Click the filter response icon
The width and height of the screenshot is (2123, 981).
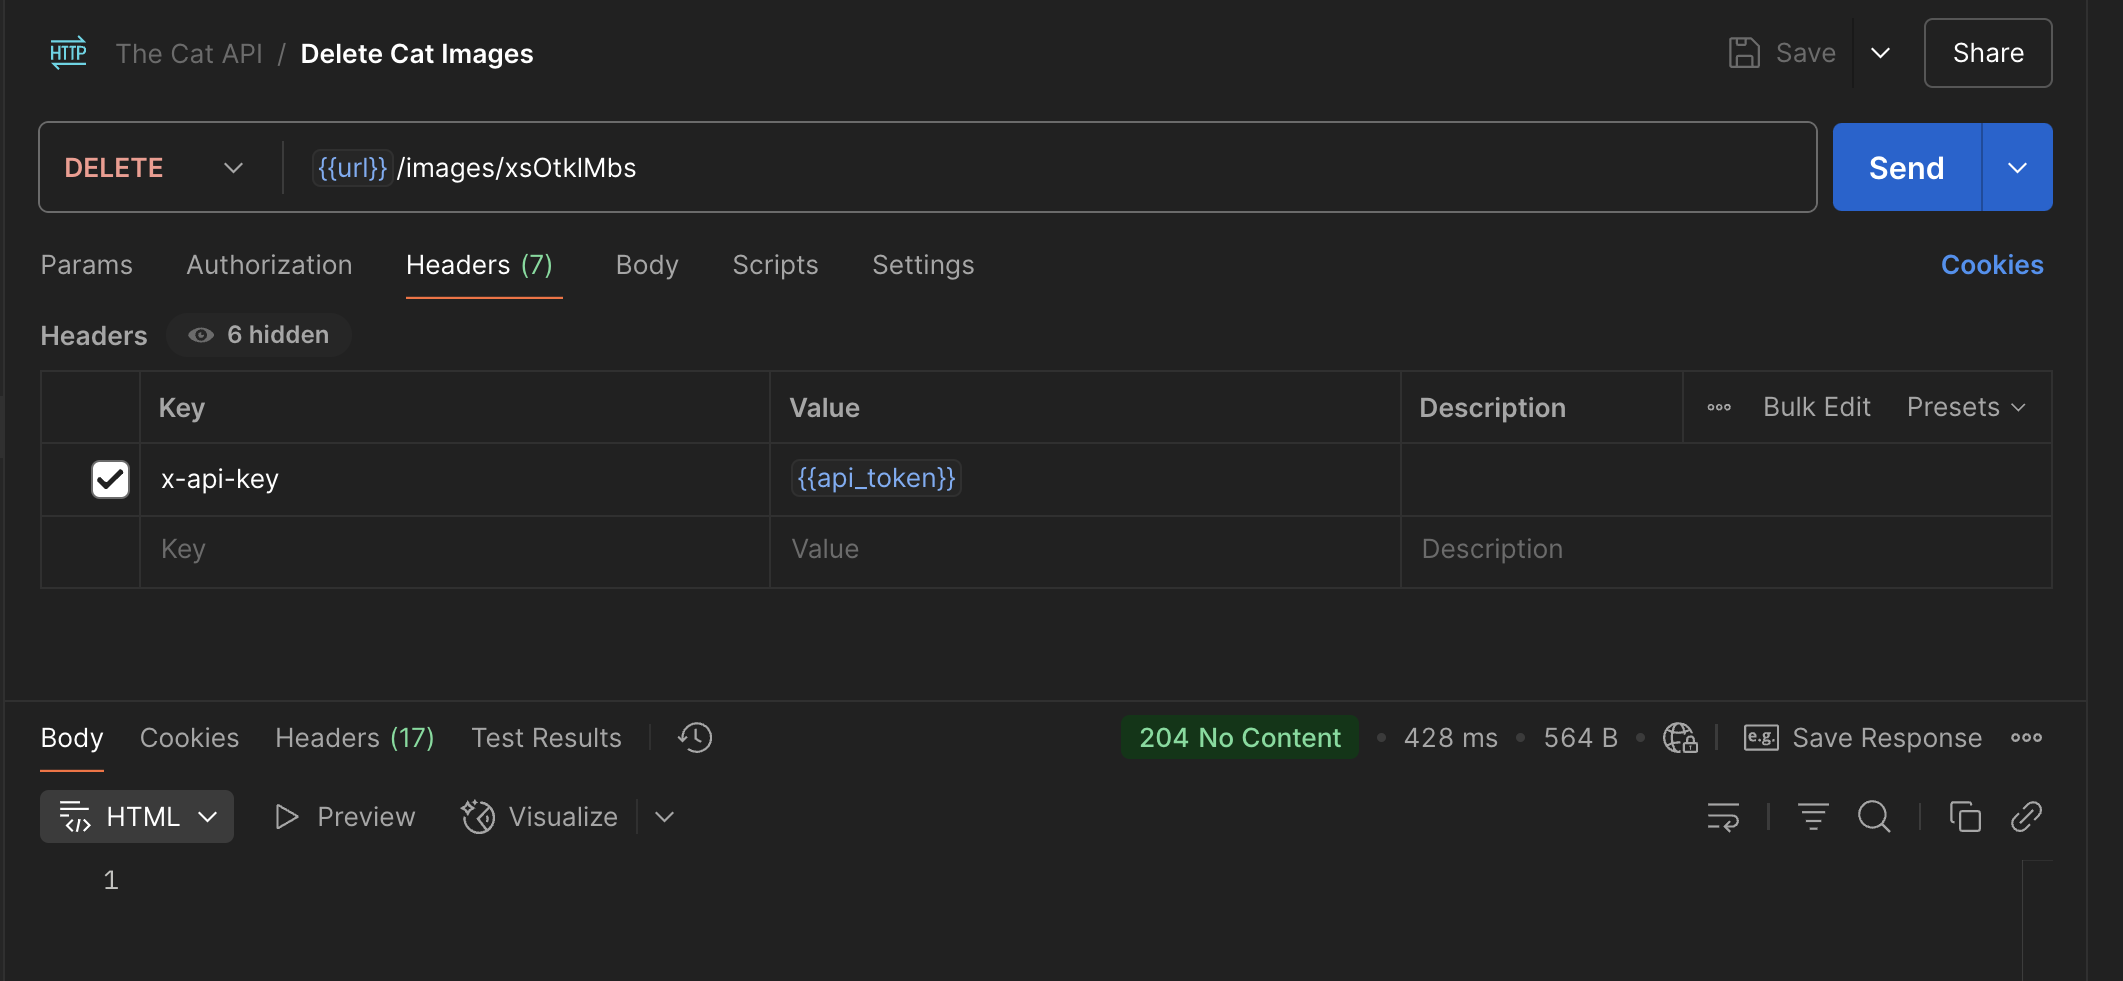click(1813, 817)
